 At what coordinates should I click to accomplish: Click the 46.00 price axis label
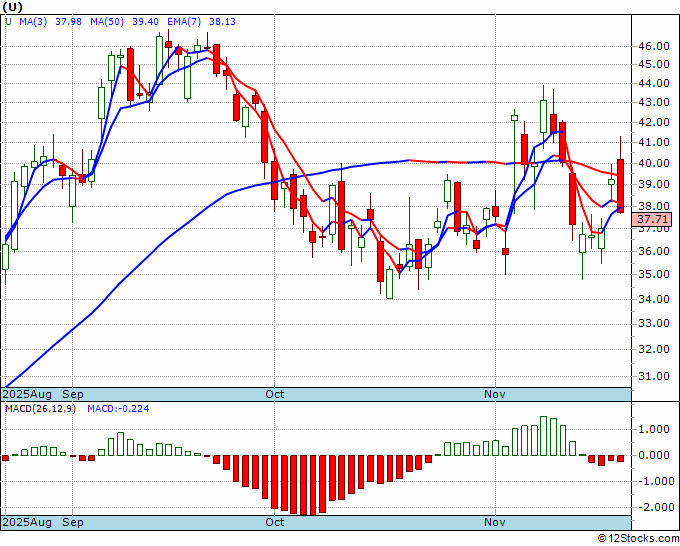click(x=654, y=46)
